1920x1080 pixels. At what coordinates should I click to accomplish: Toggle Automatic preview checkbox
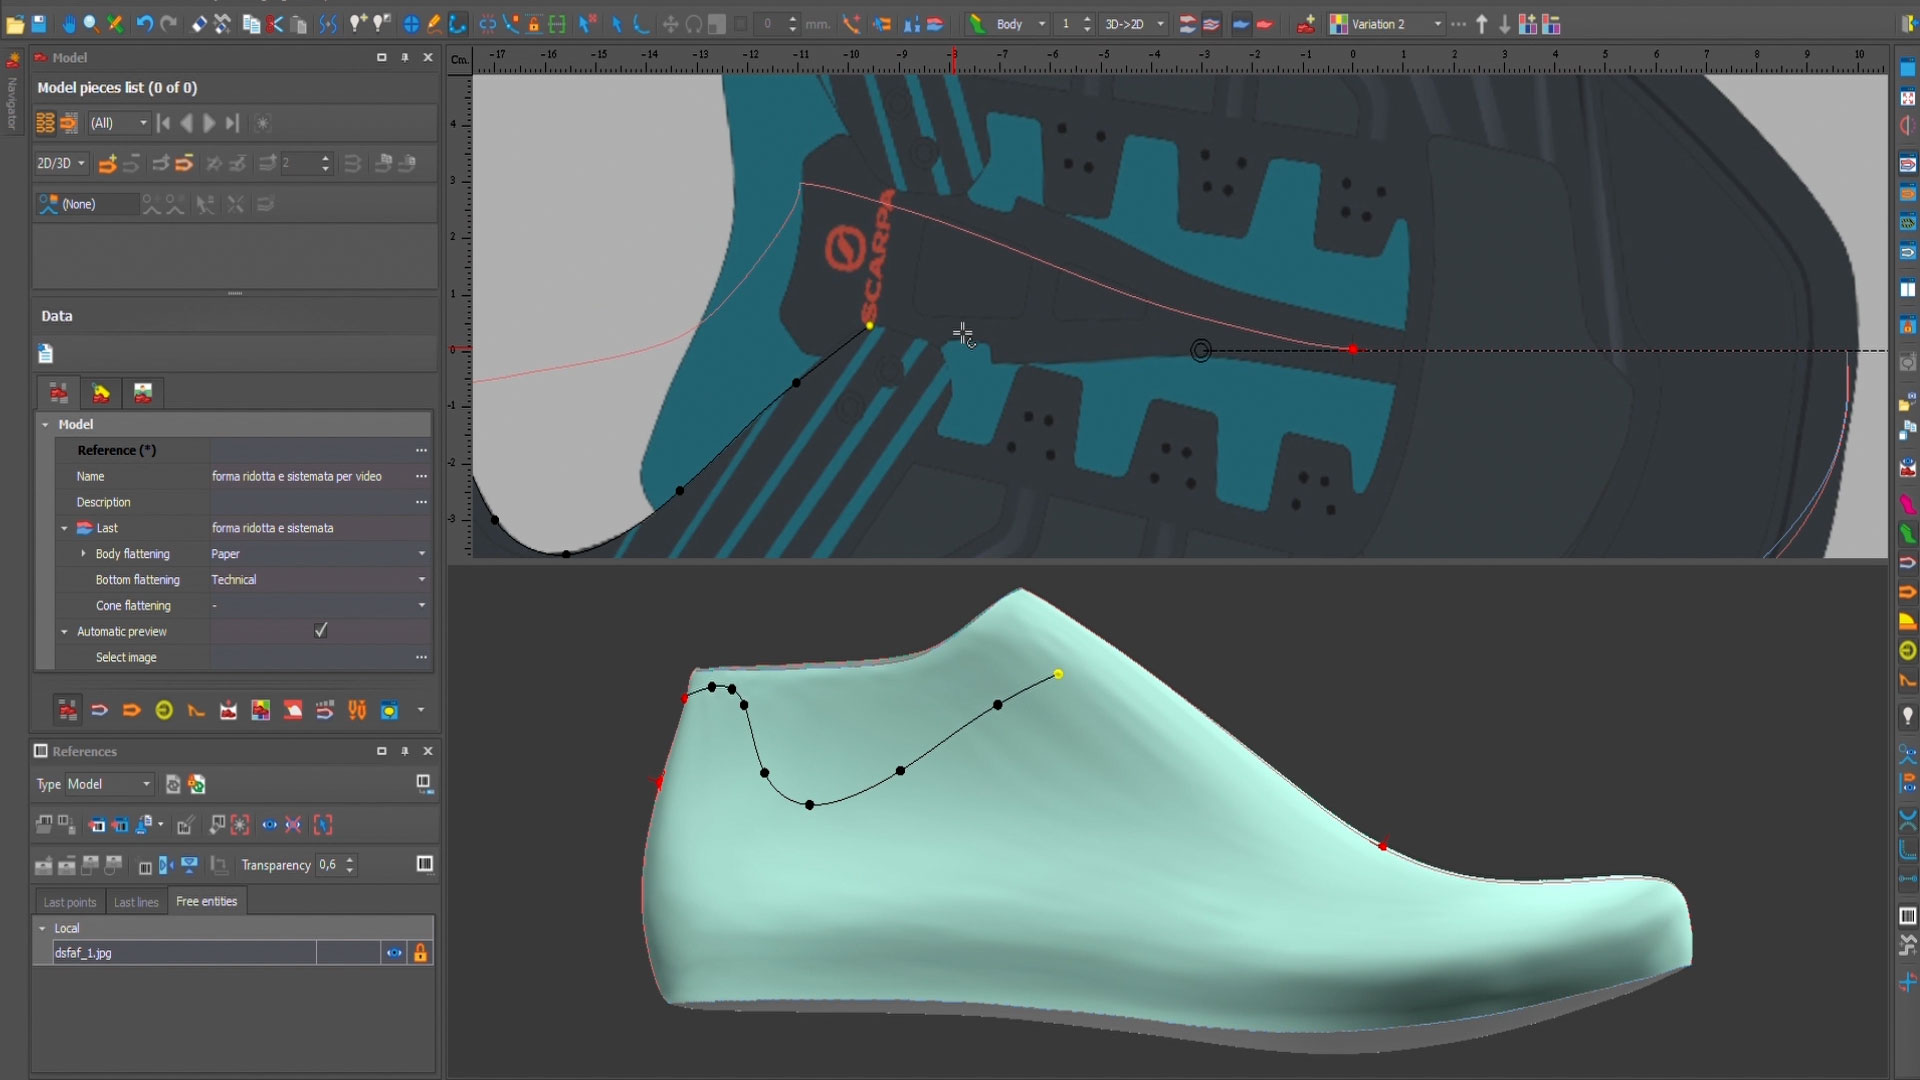click(x=320, y=631)
